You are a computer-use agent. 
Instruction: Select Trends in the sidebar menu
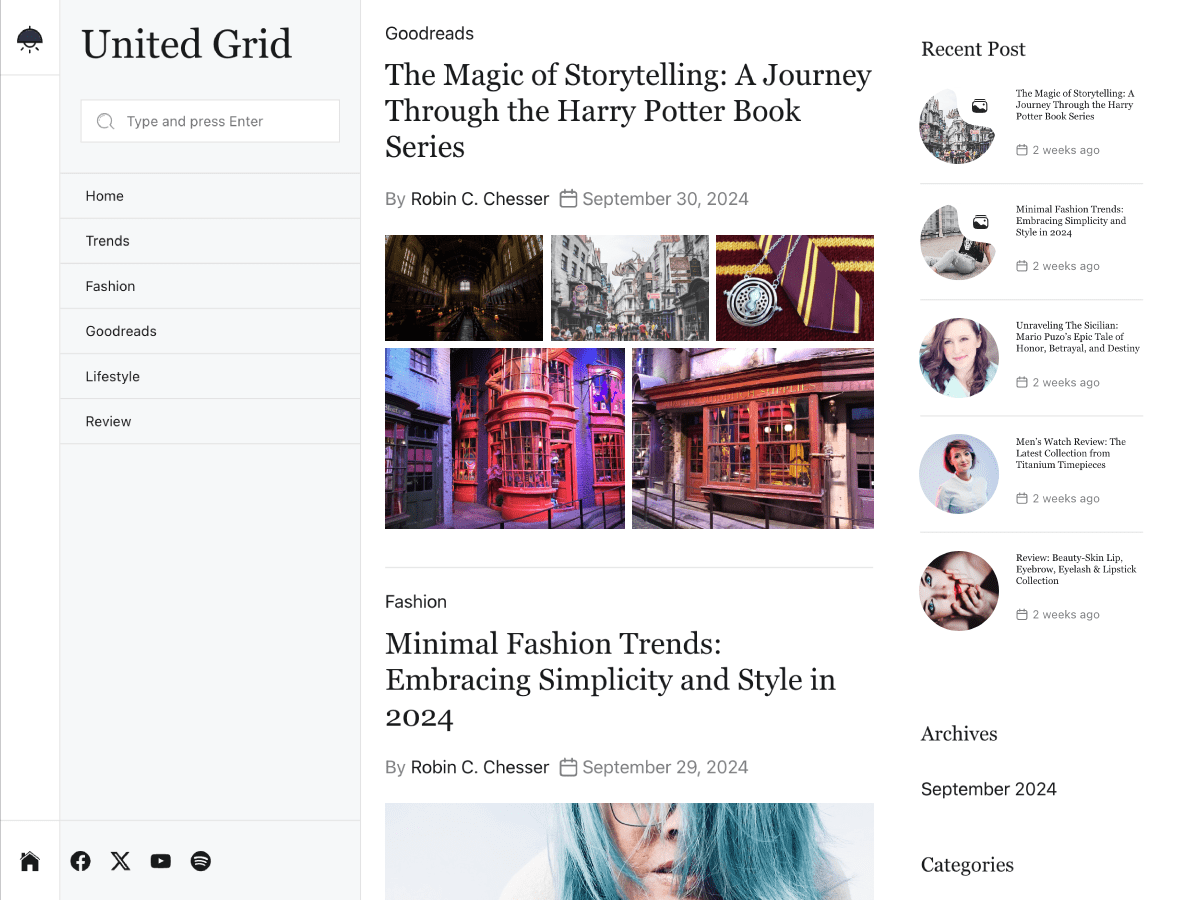click(107, 241)
